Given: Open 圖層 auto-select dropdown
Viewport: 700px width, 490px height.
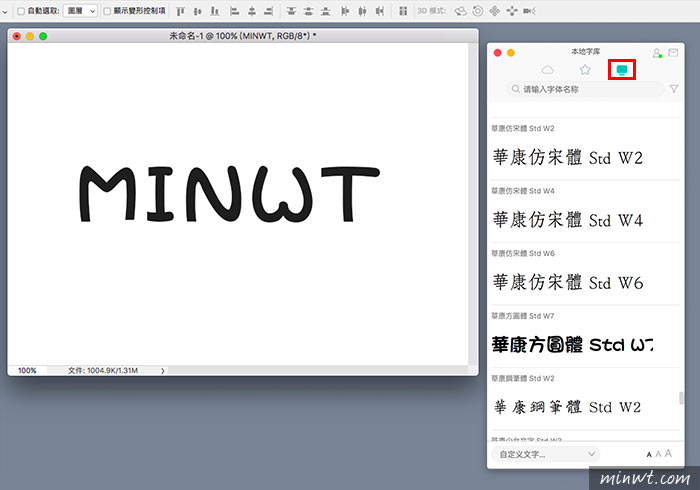Looking at the screenshot, I should pos(80,11).
